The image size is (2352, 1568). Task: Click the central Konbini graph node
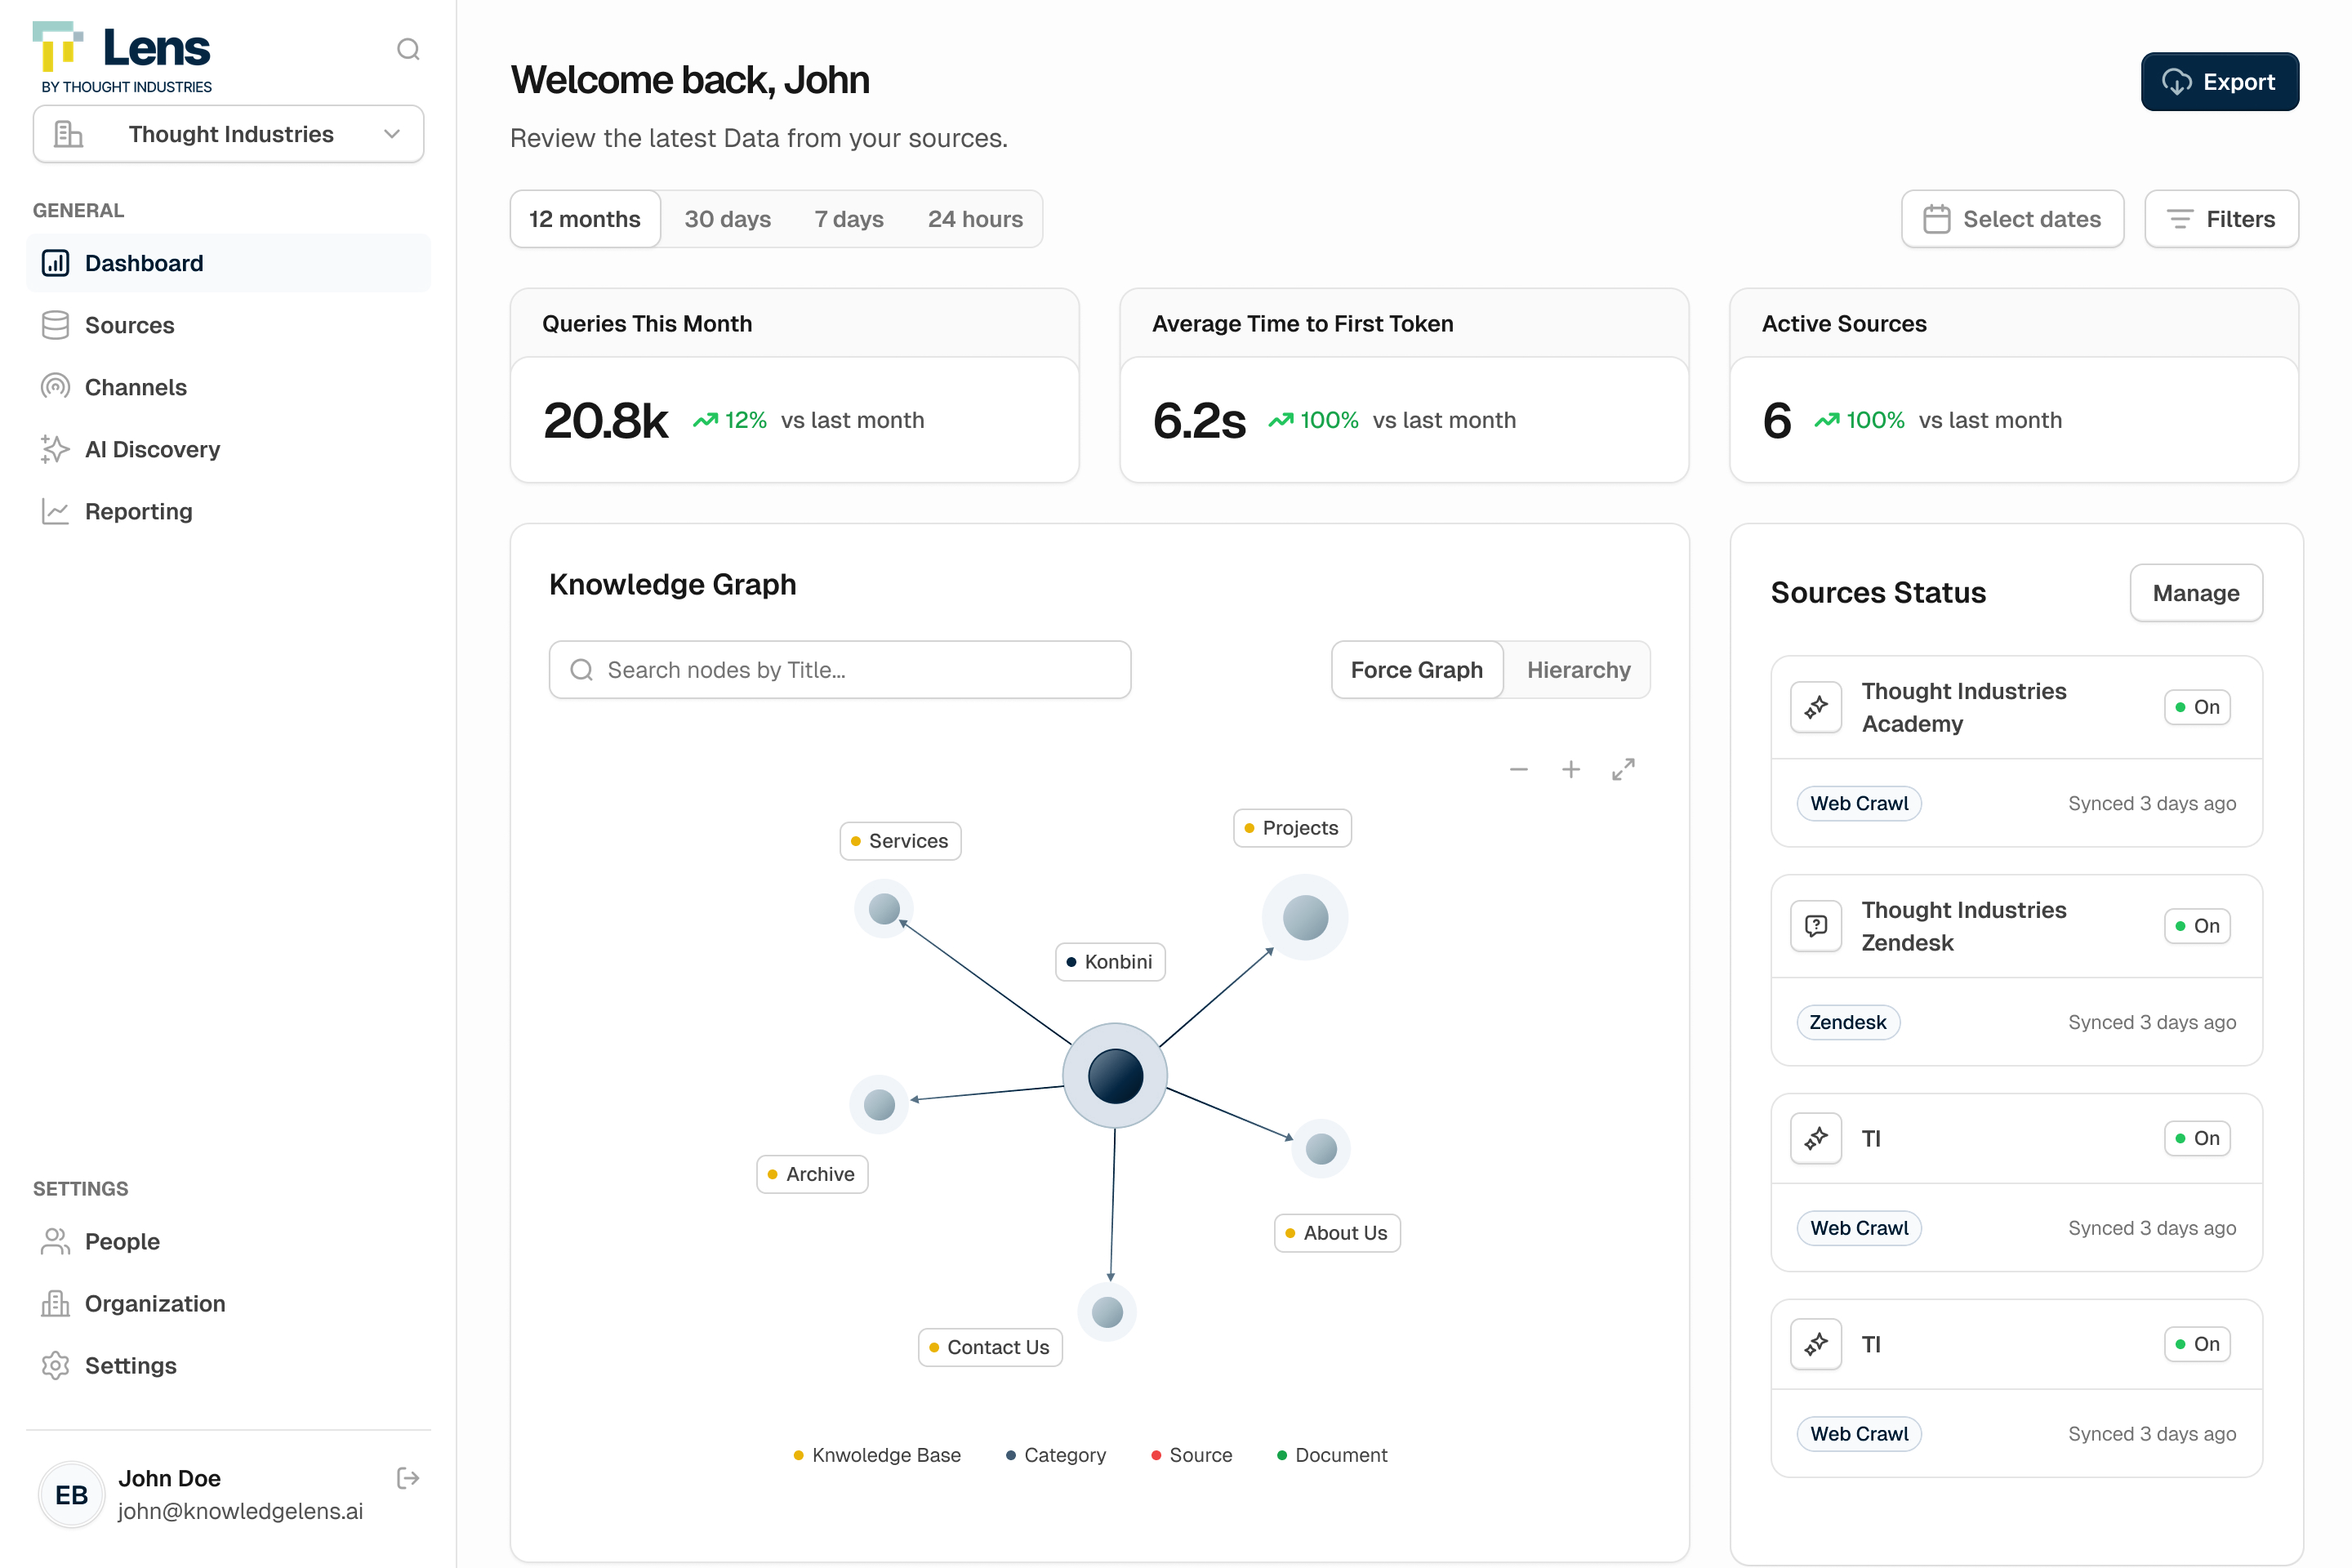pos(1115,1076)
